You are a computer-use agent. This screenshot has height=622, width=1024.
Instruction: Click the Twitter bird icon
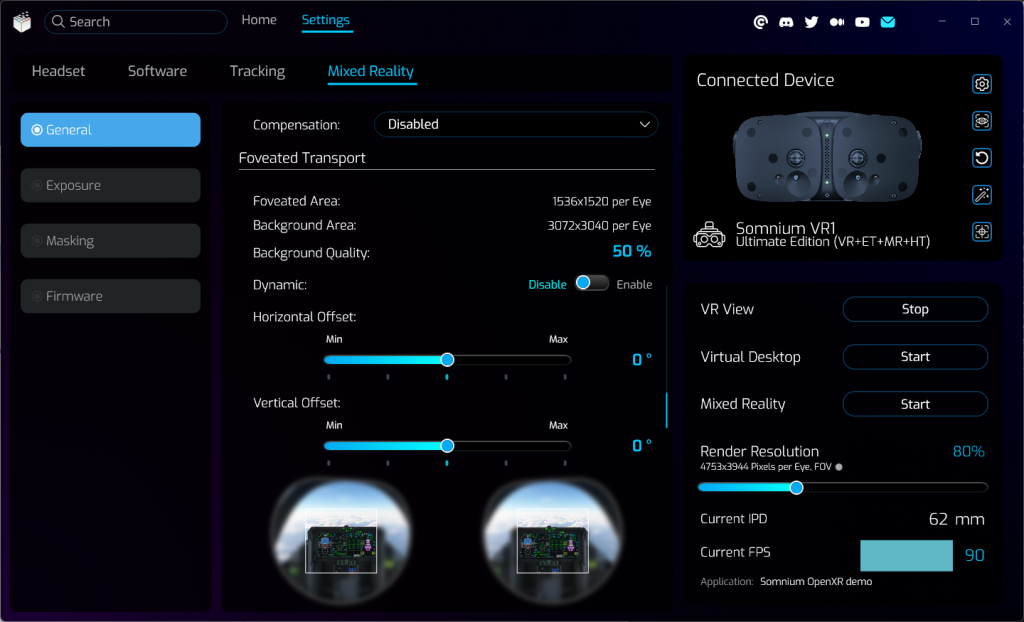point(811,22)
